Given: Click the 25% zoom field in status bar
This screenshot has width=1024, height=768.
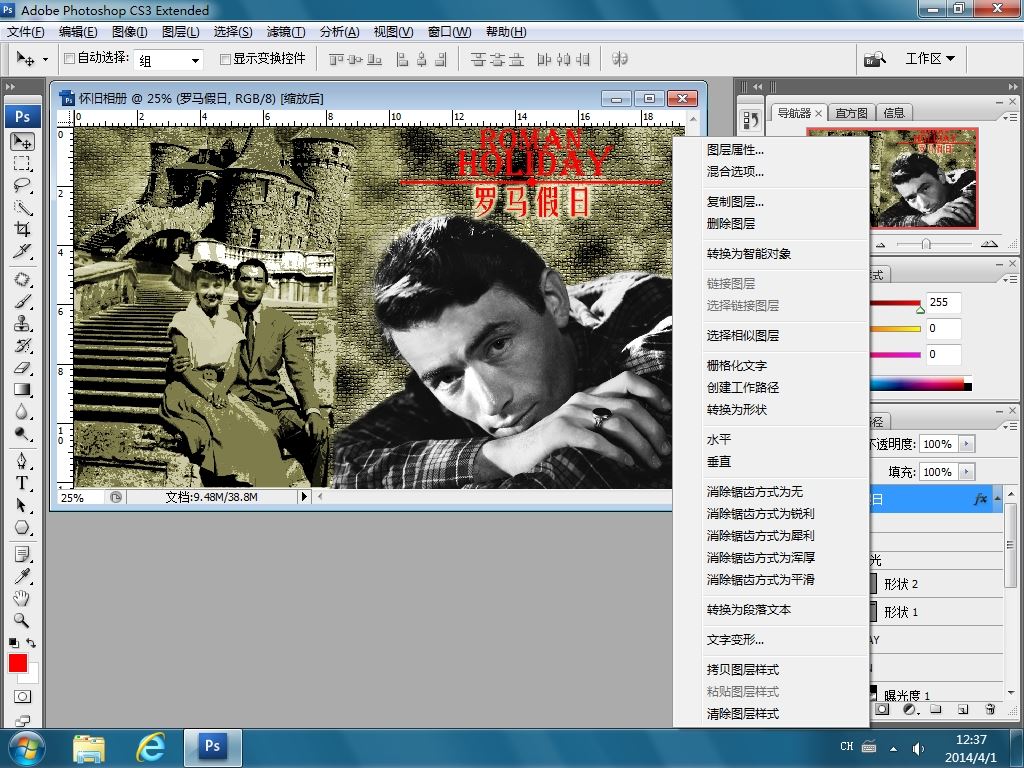Looking at the screenshot, I should click(80, 498).
